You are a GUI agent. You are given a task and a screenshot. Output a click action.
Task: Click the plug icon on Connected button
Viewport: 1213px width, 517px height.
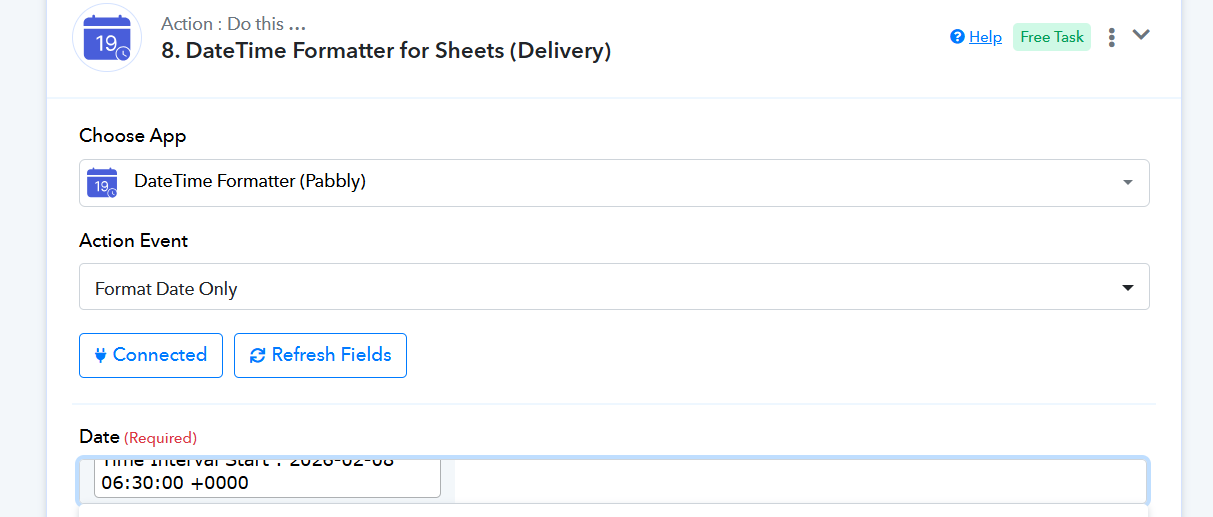coord(100,355)
